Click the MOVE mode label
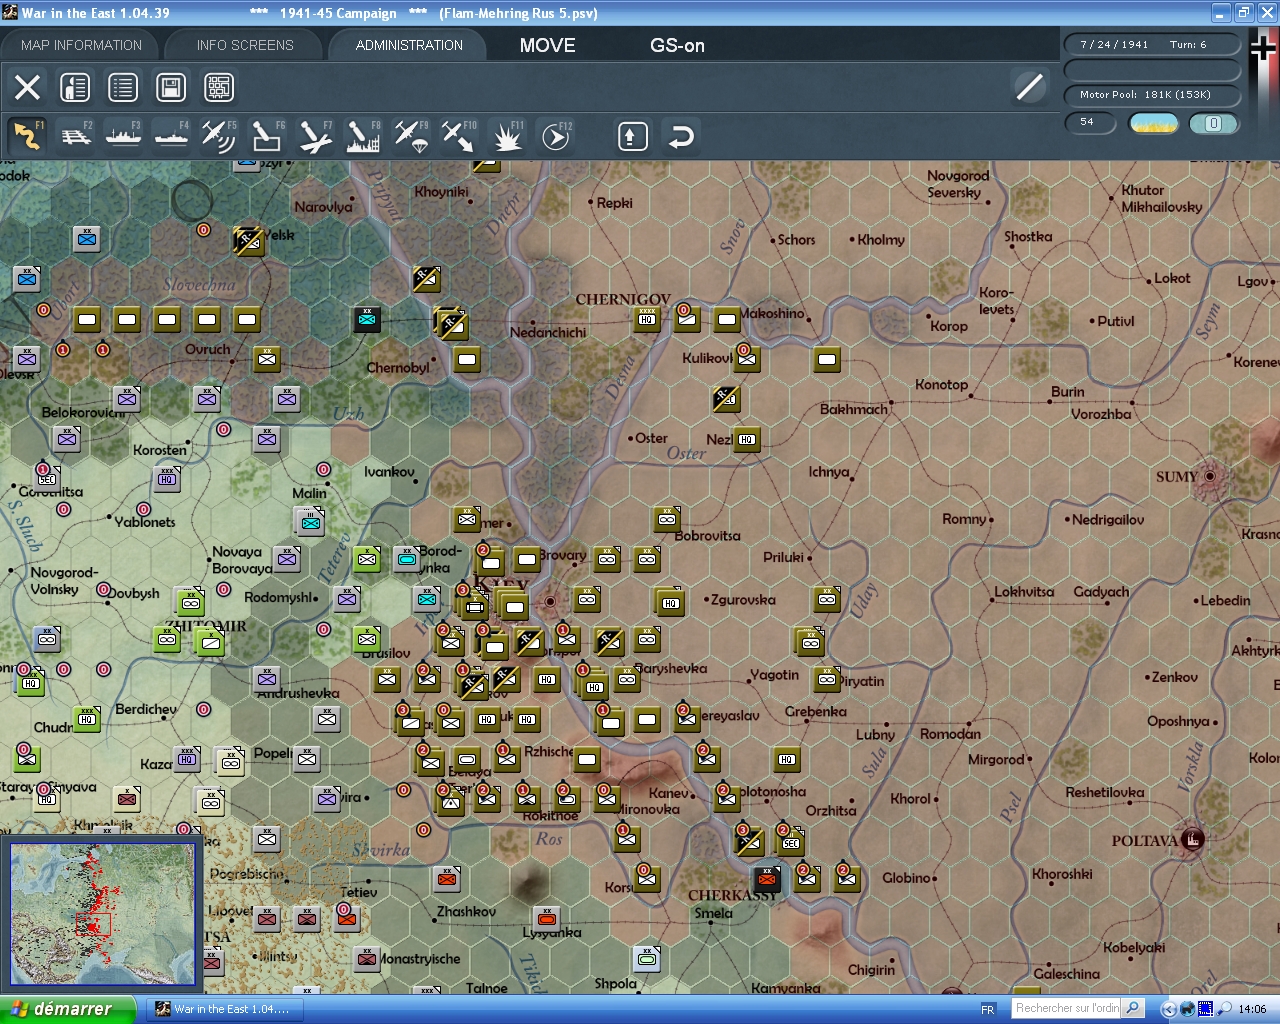This screenshot has height=1024, width=1280. tap(547, 45)
